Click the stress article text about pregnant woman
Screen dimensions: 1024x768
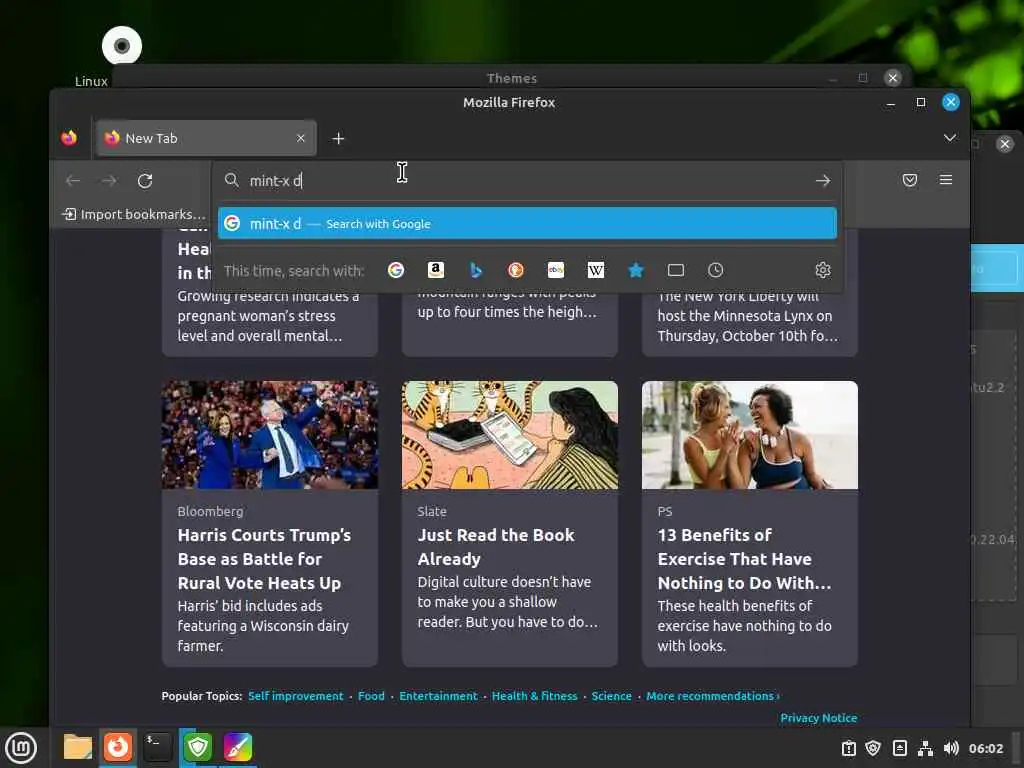point(268,316)
